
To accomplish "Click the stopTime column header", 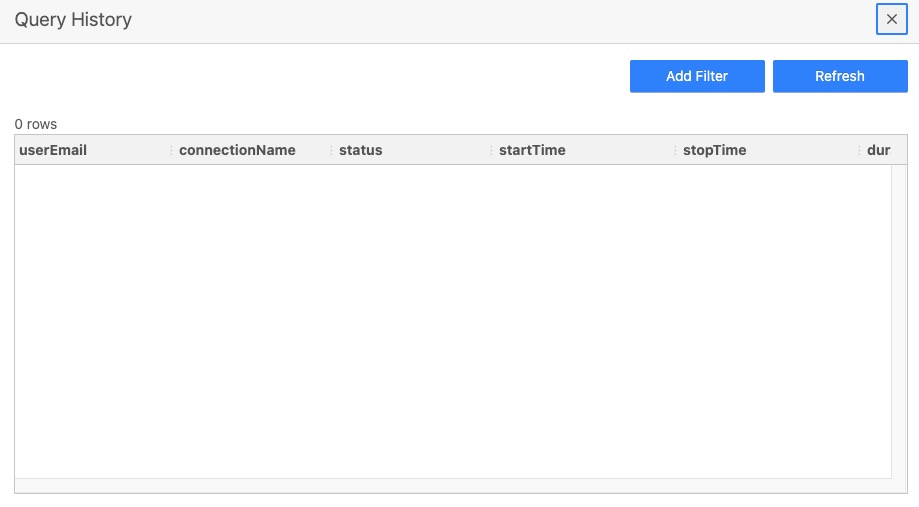I will [x=714, y=150].
